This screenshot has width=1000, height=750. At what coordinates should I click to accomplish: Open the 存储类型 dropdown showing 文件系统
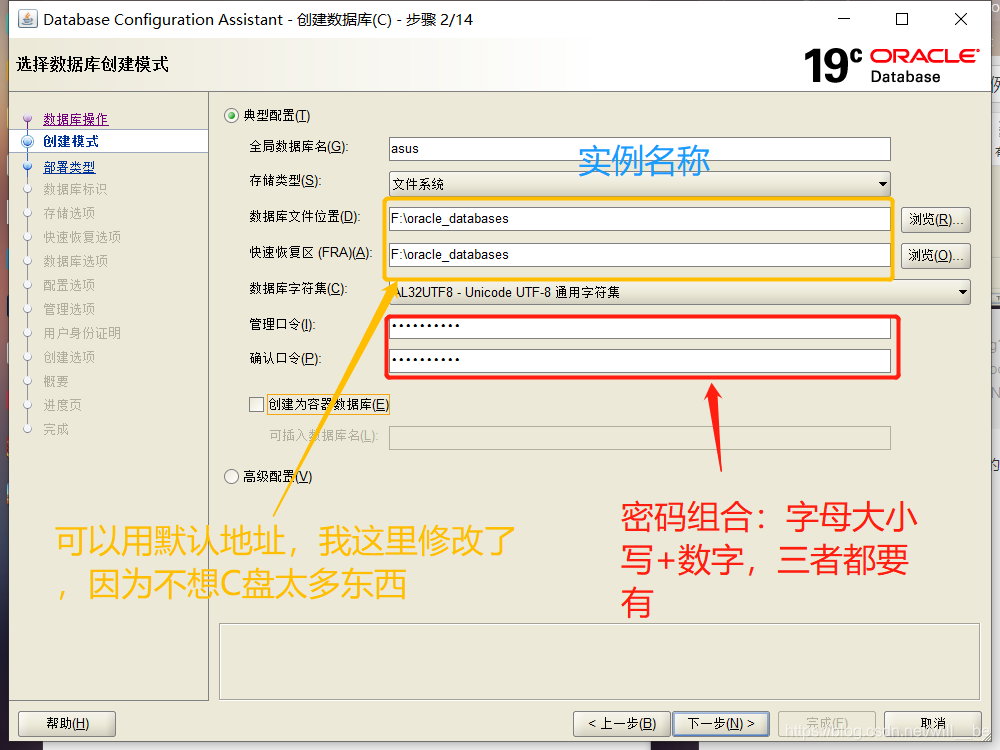(x=640, y=184)
